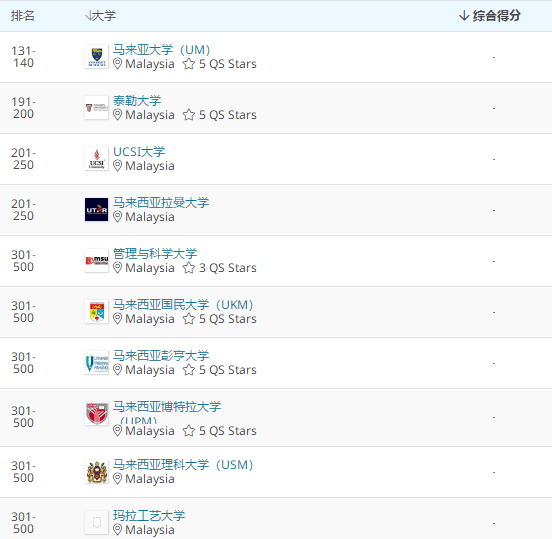Click location pin icon in 泰勒大学 row
The image size is (552, 539).
click(118, 115)
